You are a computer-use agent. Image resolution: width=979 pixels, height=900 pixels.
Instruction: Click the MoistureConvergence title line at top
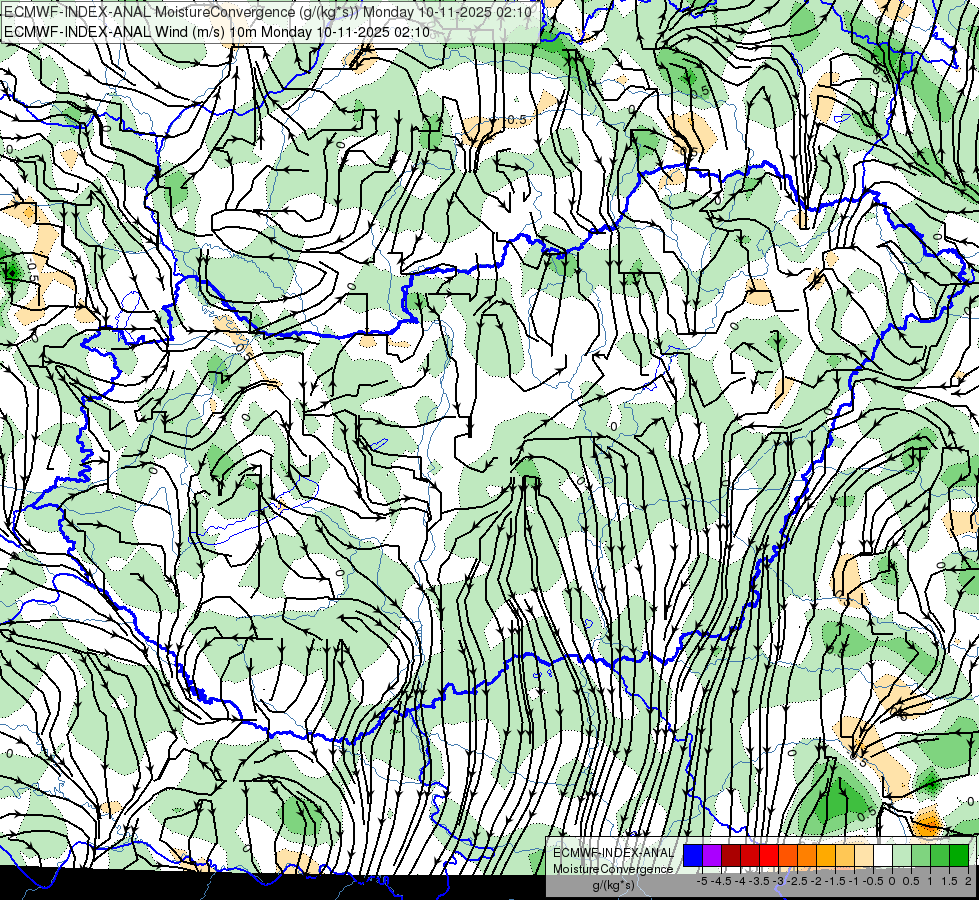268,12
